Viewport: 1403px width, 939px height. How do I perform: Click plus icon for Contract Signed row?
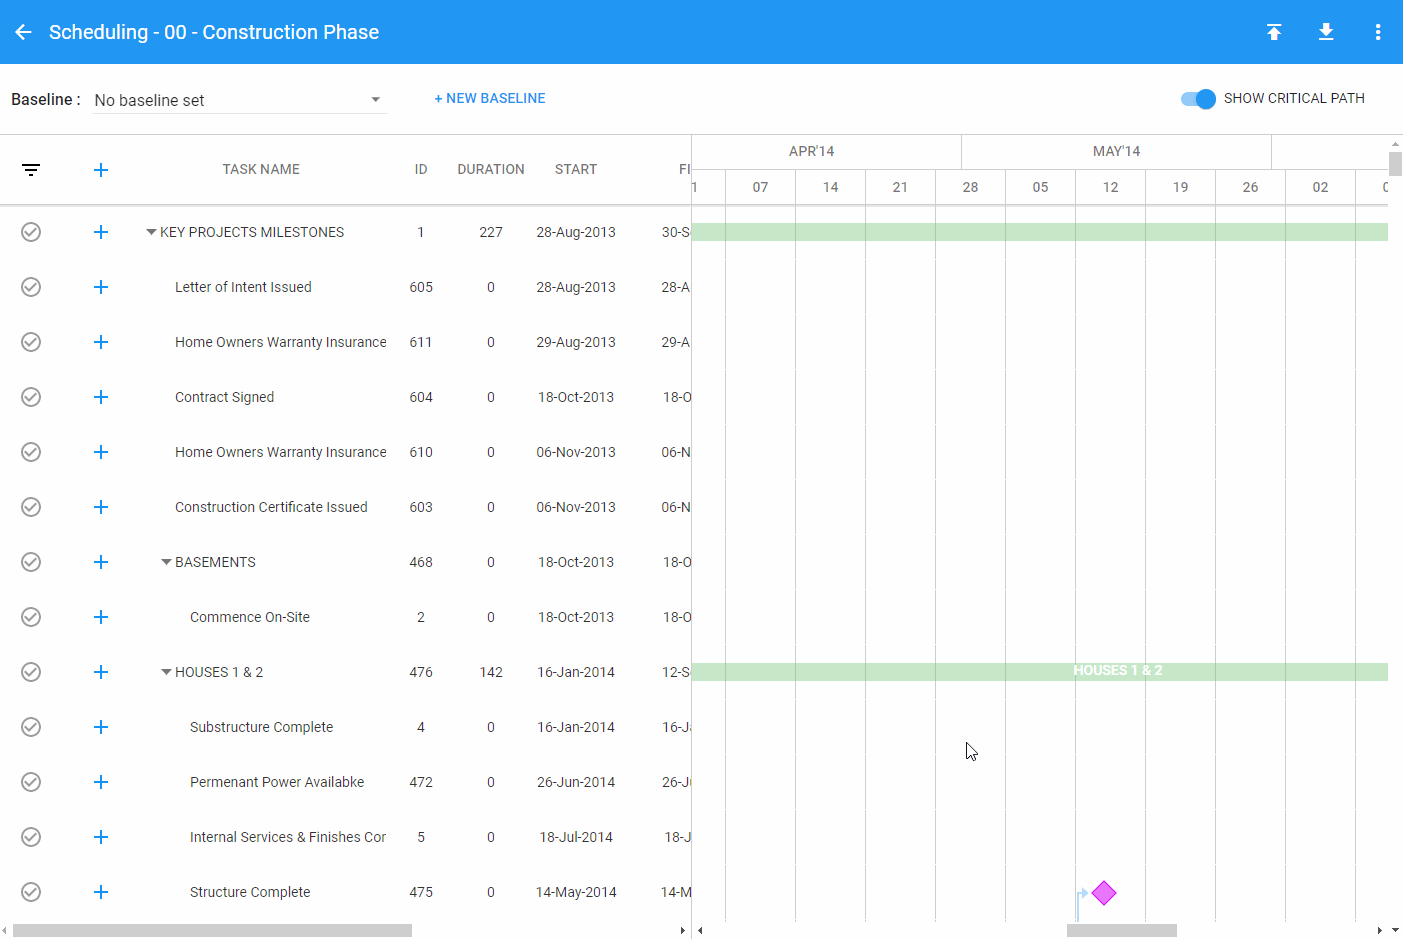tap(101, 397)
